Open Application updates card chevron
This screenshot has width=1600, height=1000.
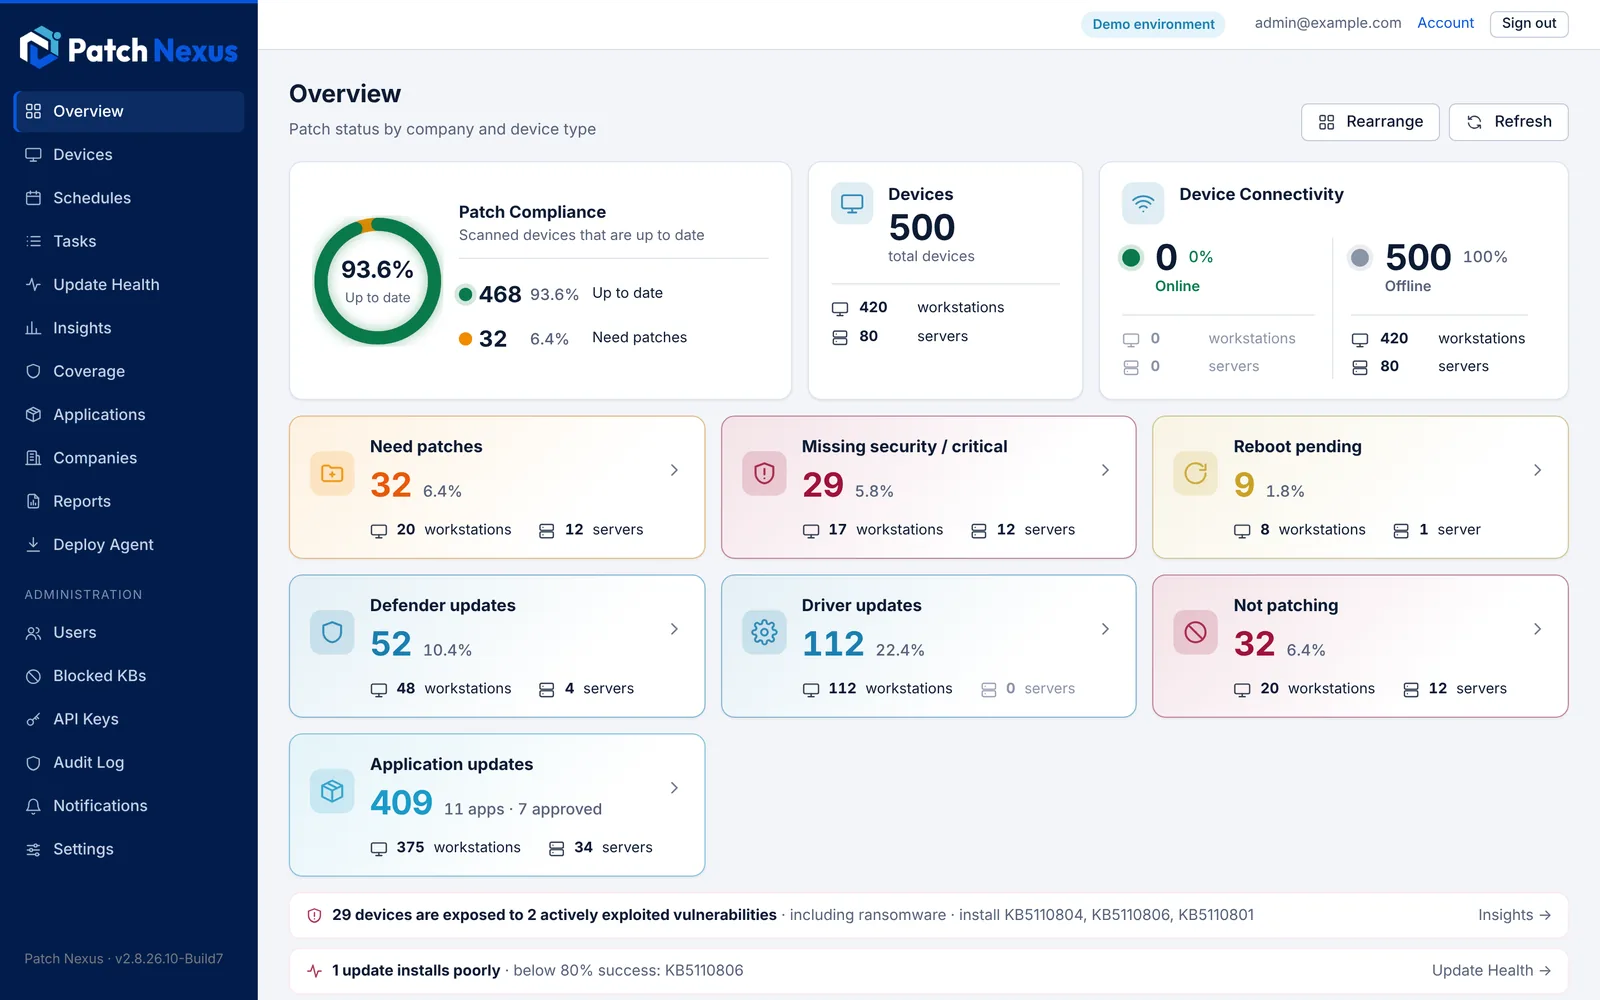click(x=674, y=788)
